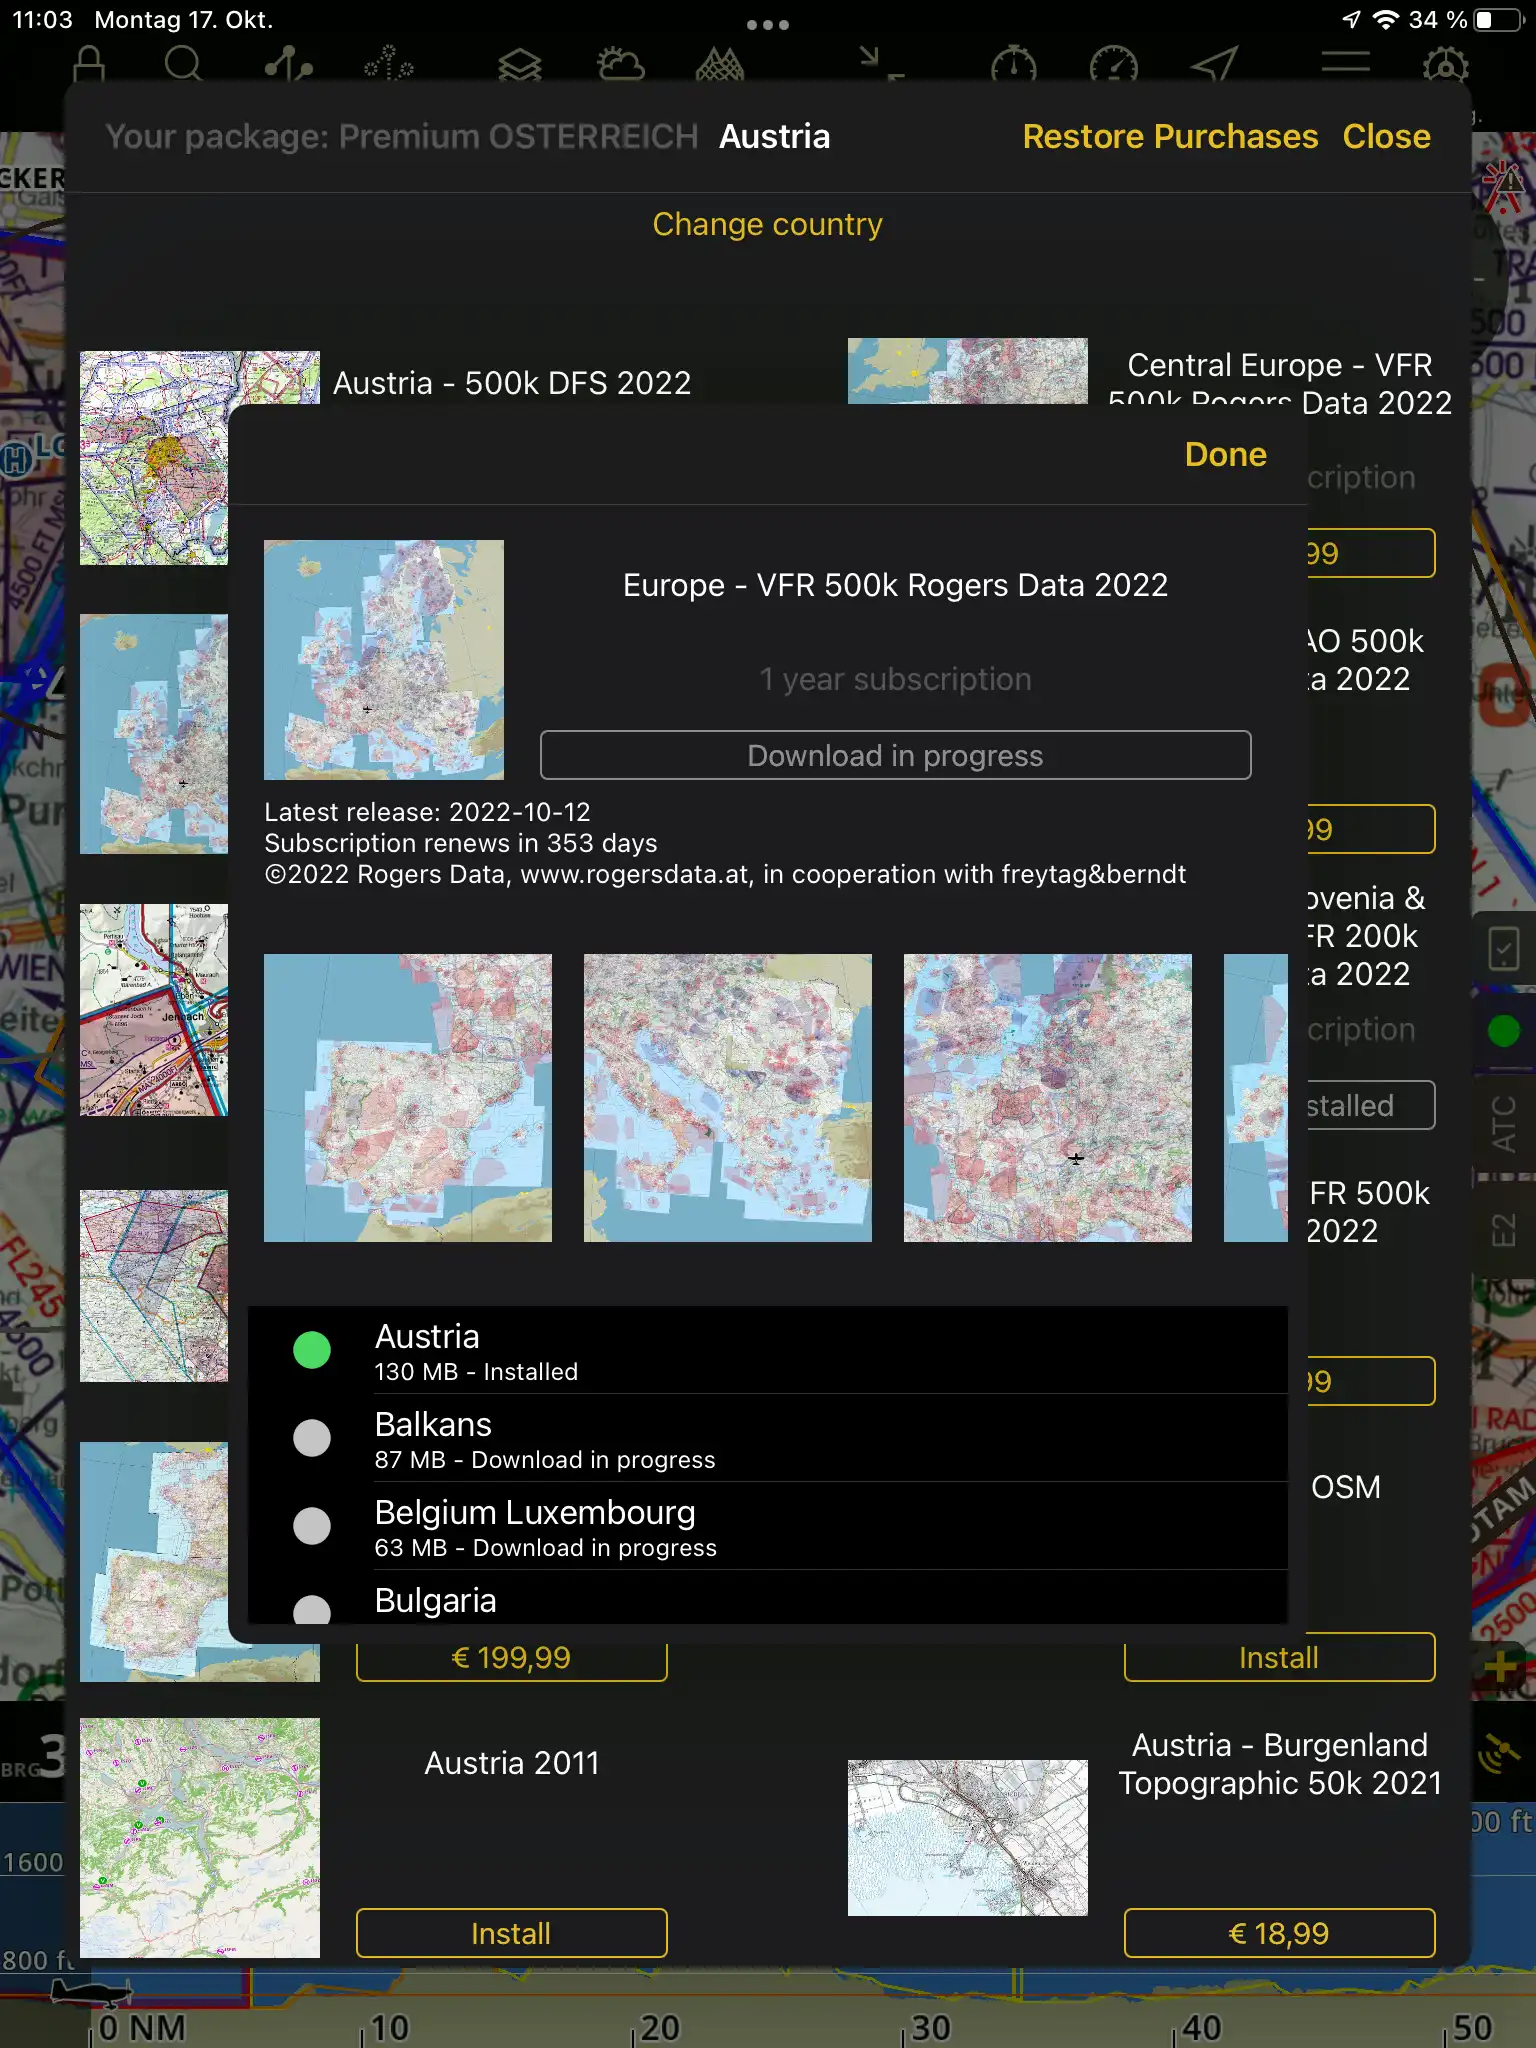Toggle the Balkans region download circle
The image size is (1536, 2048).
(312, 1438)
